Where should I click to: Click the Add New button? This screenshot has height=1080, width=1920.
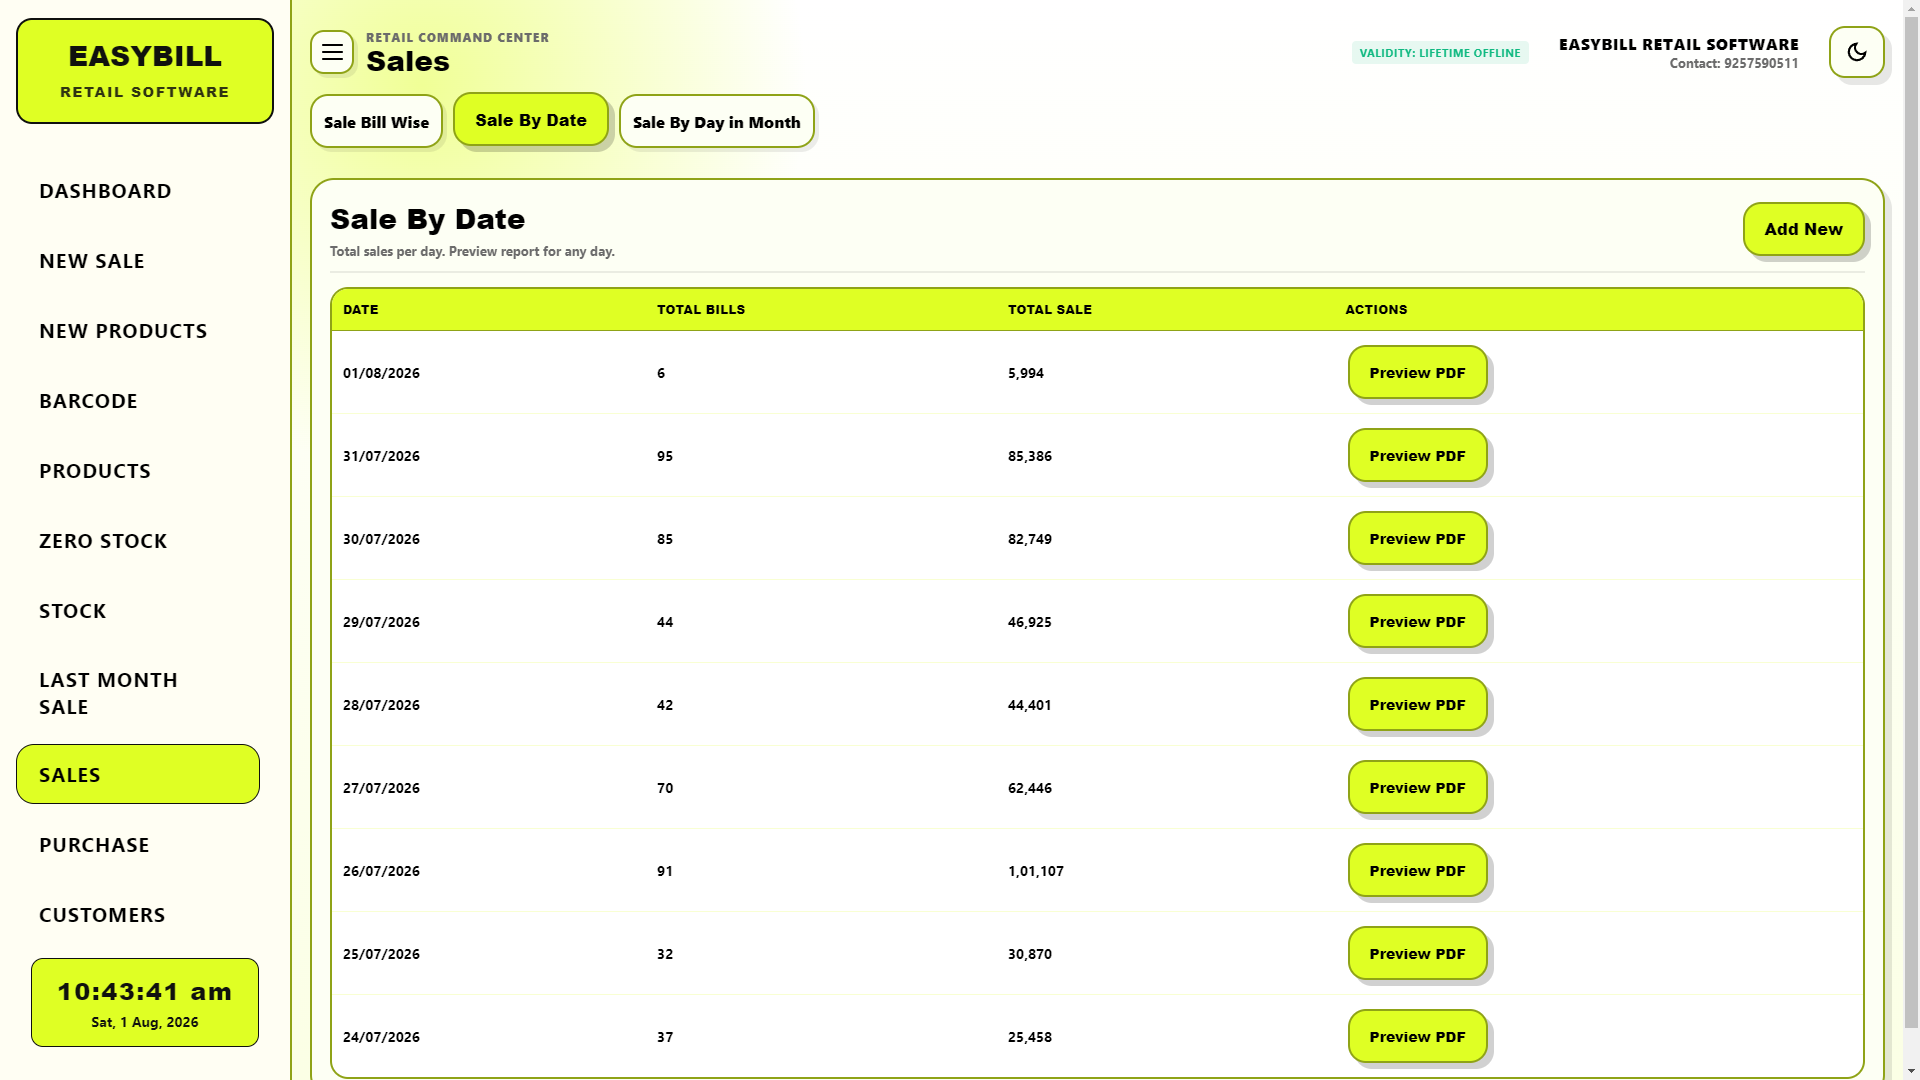[1803, 229]
